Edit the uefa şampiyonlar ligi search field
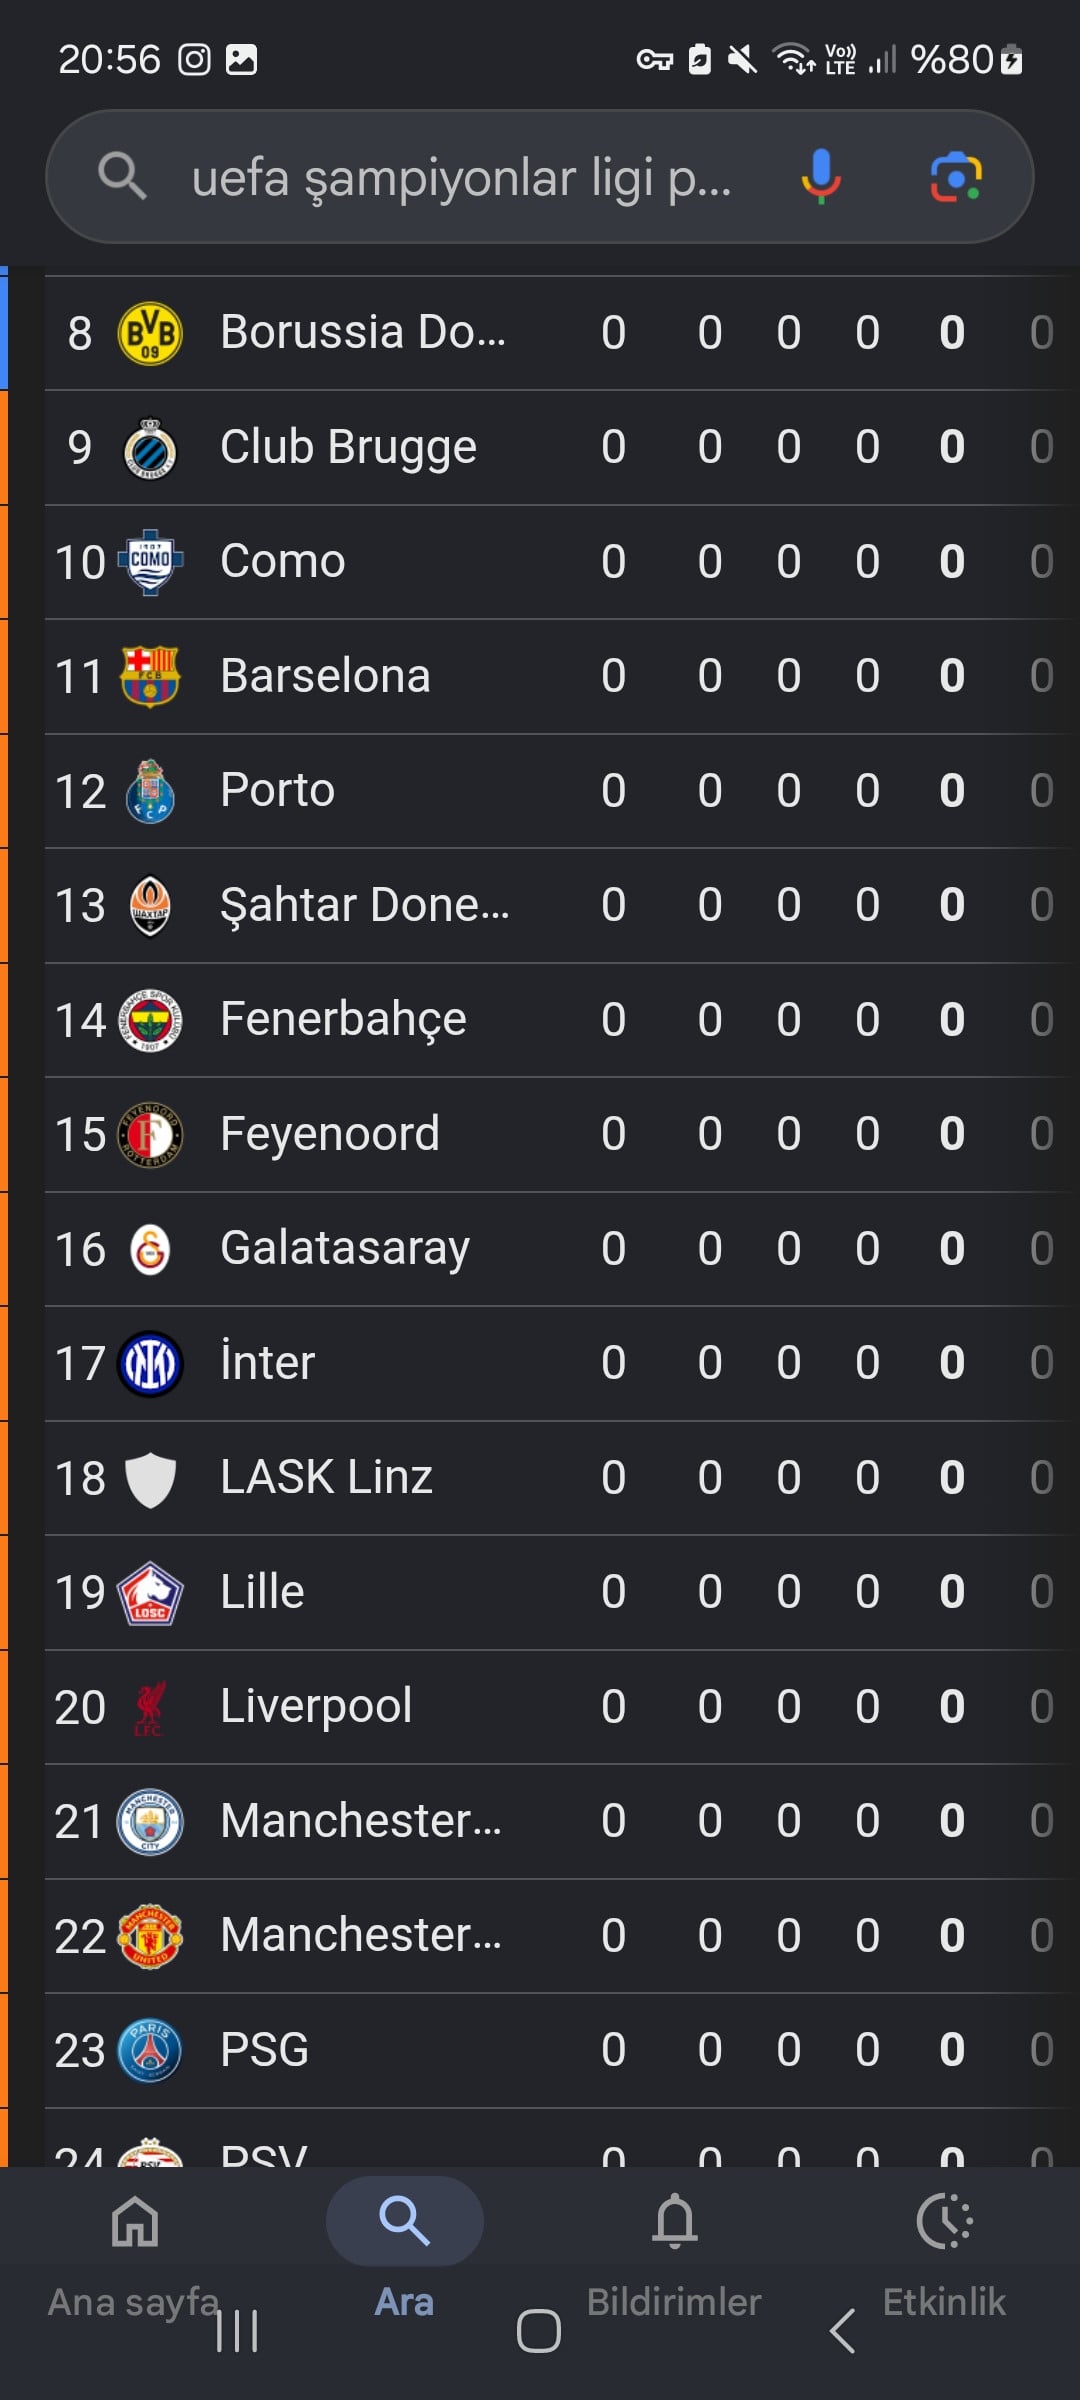This screenshot has height=2400, width=1080. pyautogui.click(x=461, y=178)
